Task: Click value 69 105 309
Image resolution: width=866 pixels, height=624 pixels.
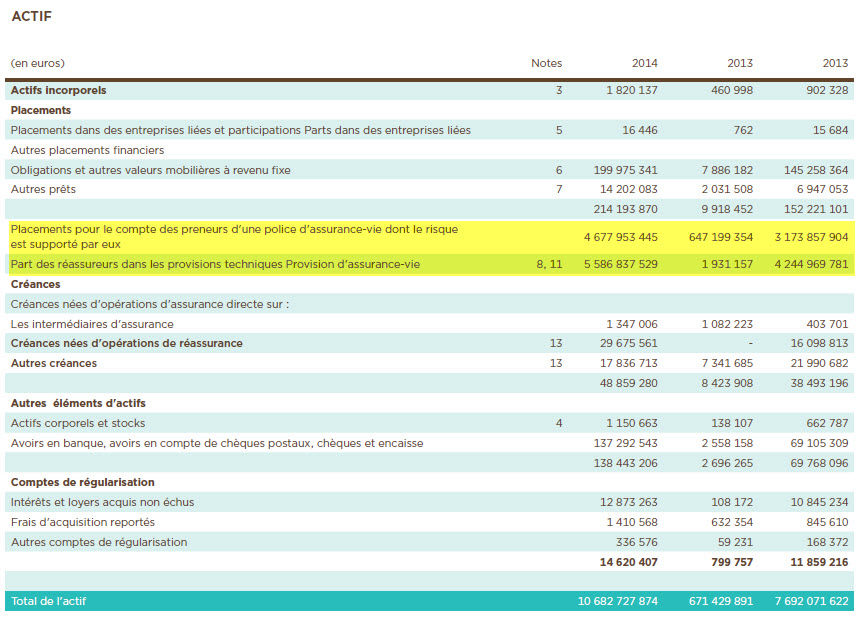Action: click(819, 443)
